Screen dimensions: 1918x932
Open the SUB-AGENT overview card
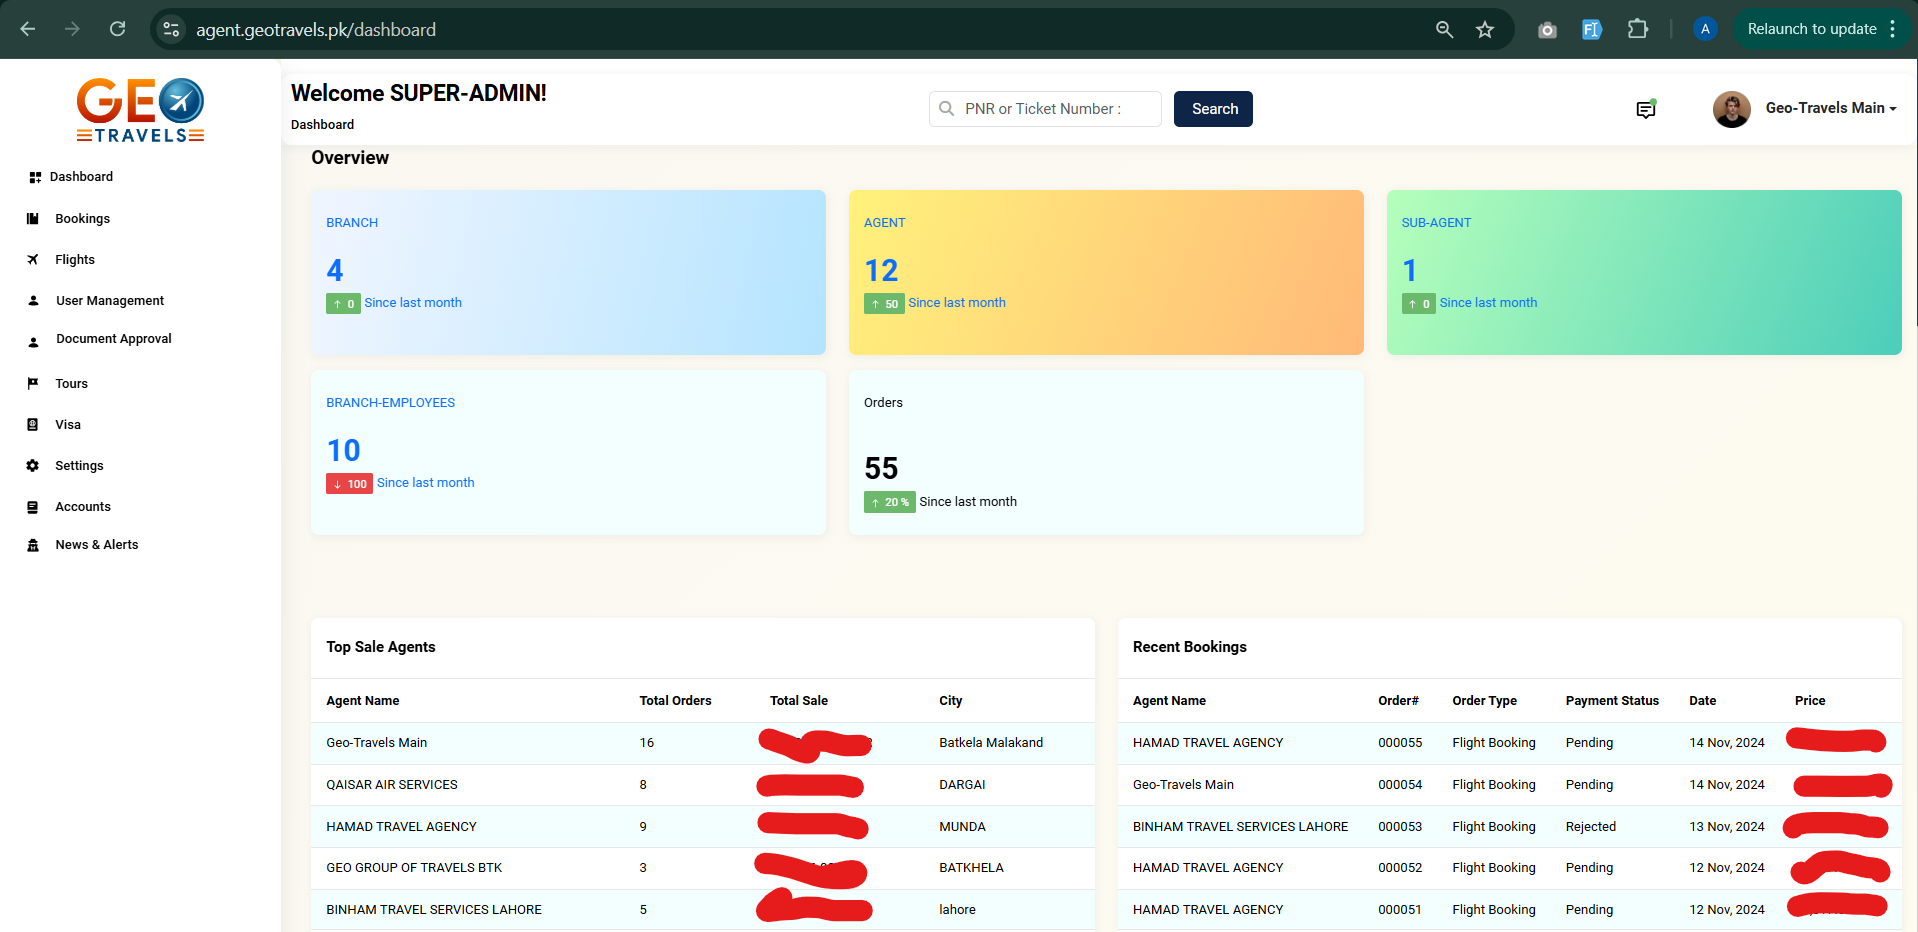(1644, 272)
